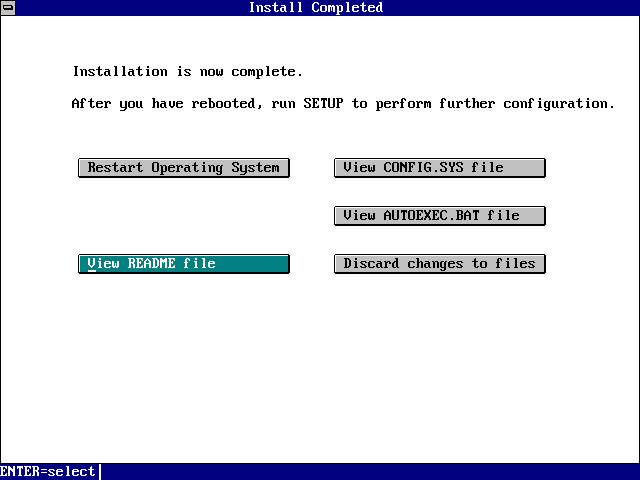
Task: Open the system control menu box
Action: (8, 8)
